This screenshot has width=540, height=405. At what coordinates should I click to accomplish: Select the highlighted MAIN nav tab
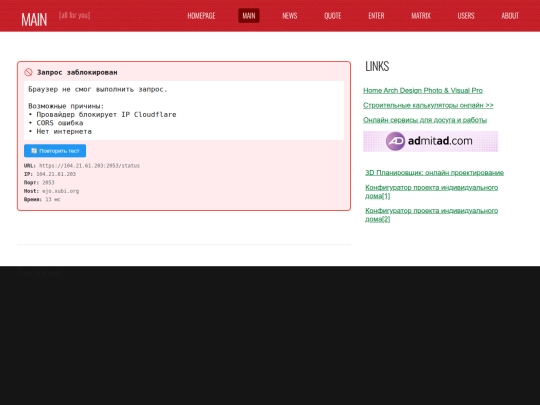coord(249,16)
